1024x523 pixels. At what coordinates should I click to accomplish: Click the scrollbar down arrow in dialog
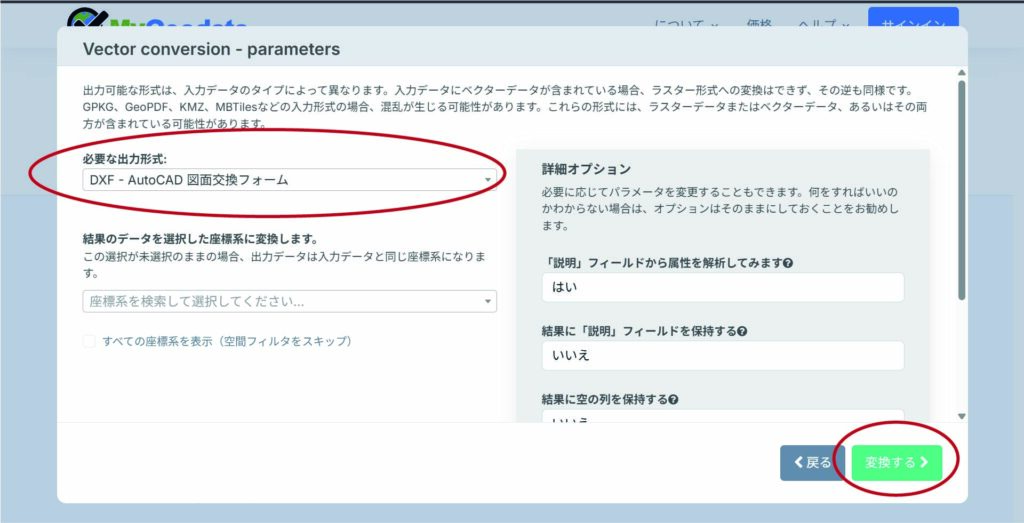pyautogui.click(x=961, y=416)
